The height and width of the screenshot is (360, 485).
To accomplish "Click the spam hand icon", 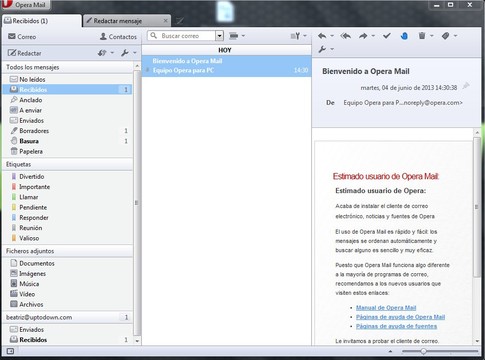I will (404, 36).
